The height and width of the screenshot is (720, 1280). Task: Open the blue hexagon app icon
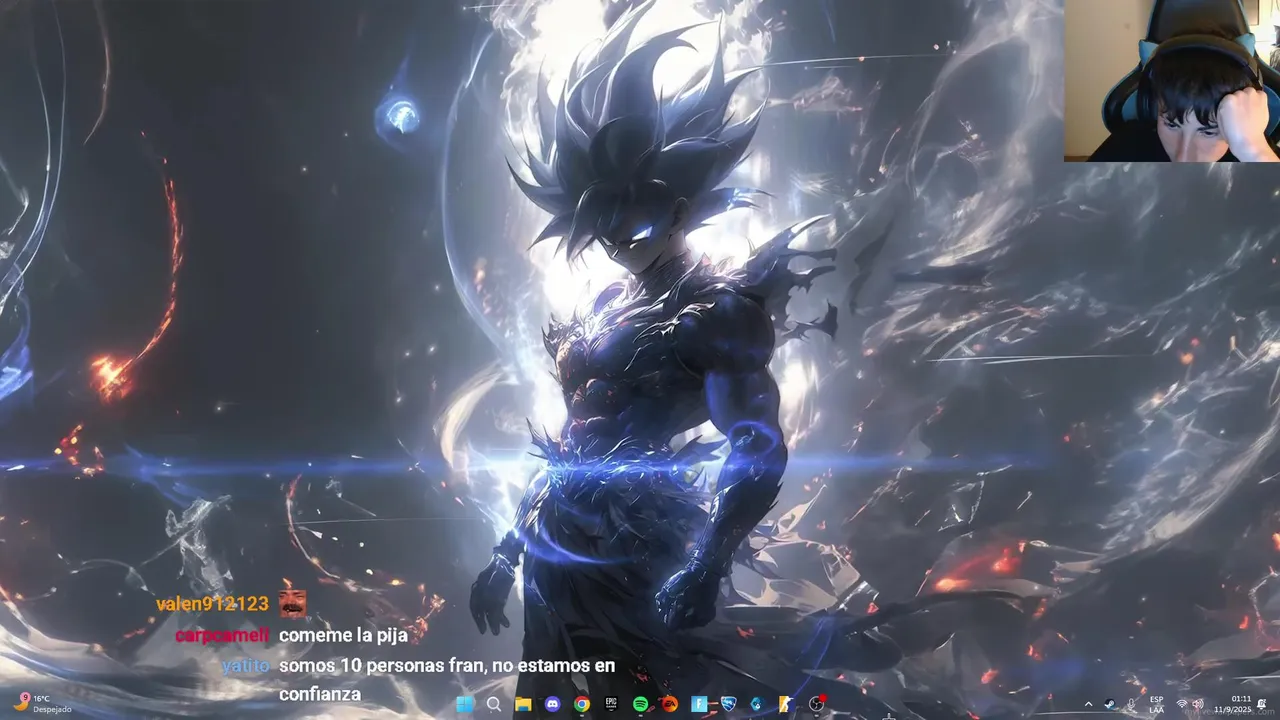[757, 704]
